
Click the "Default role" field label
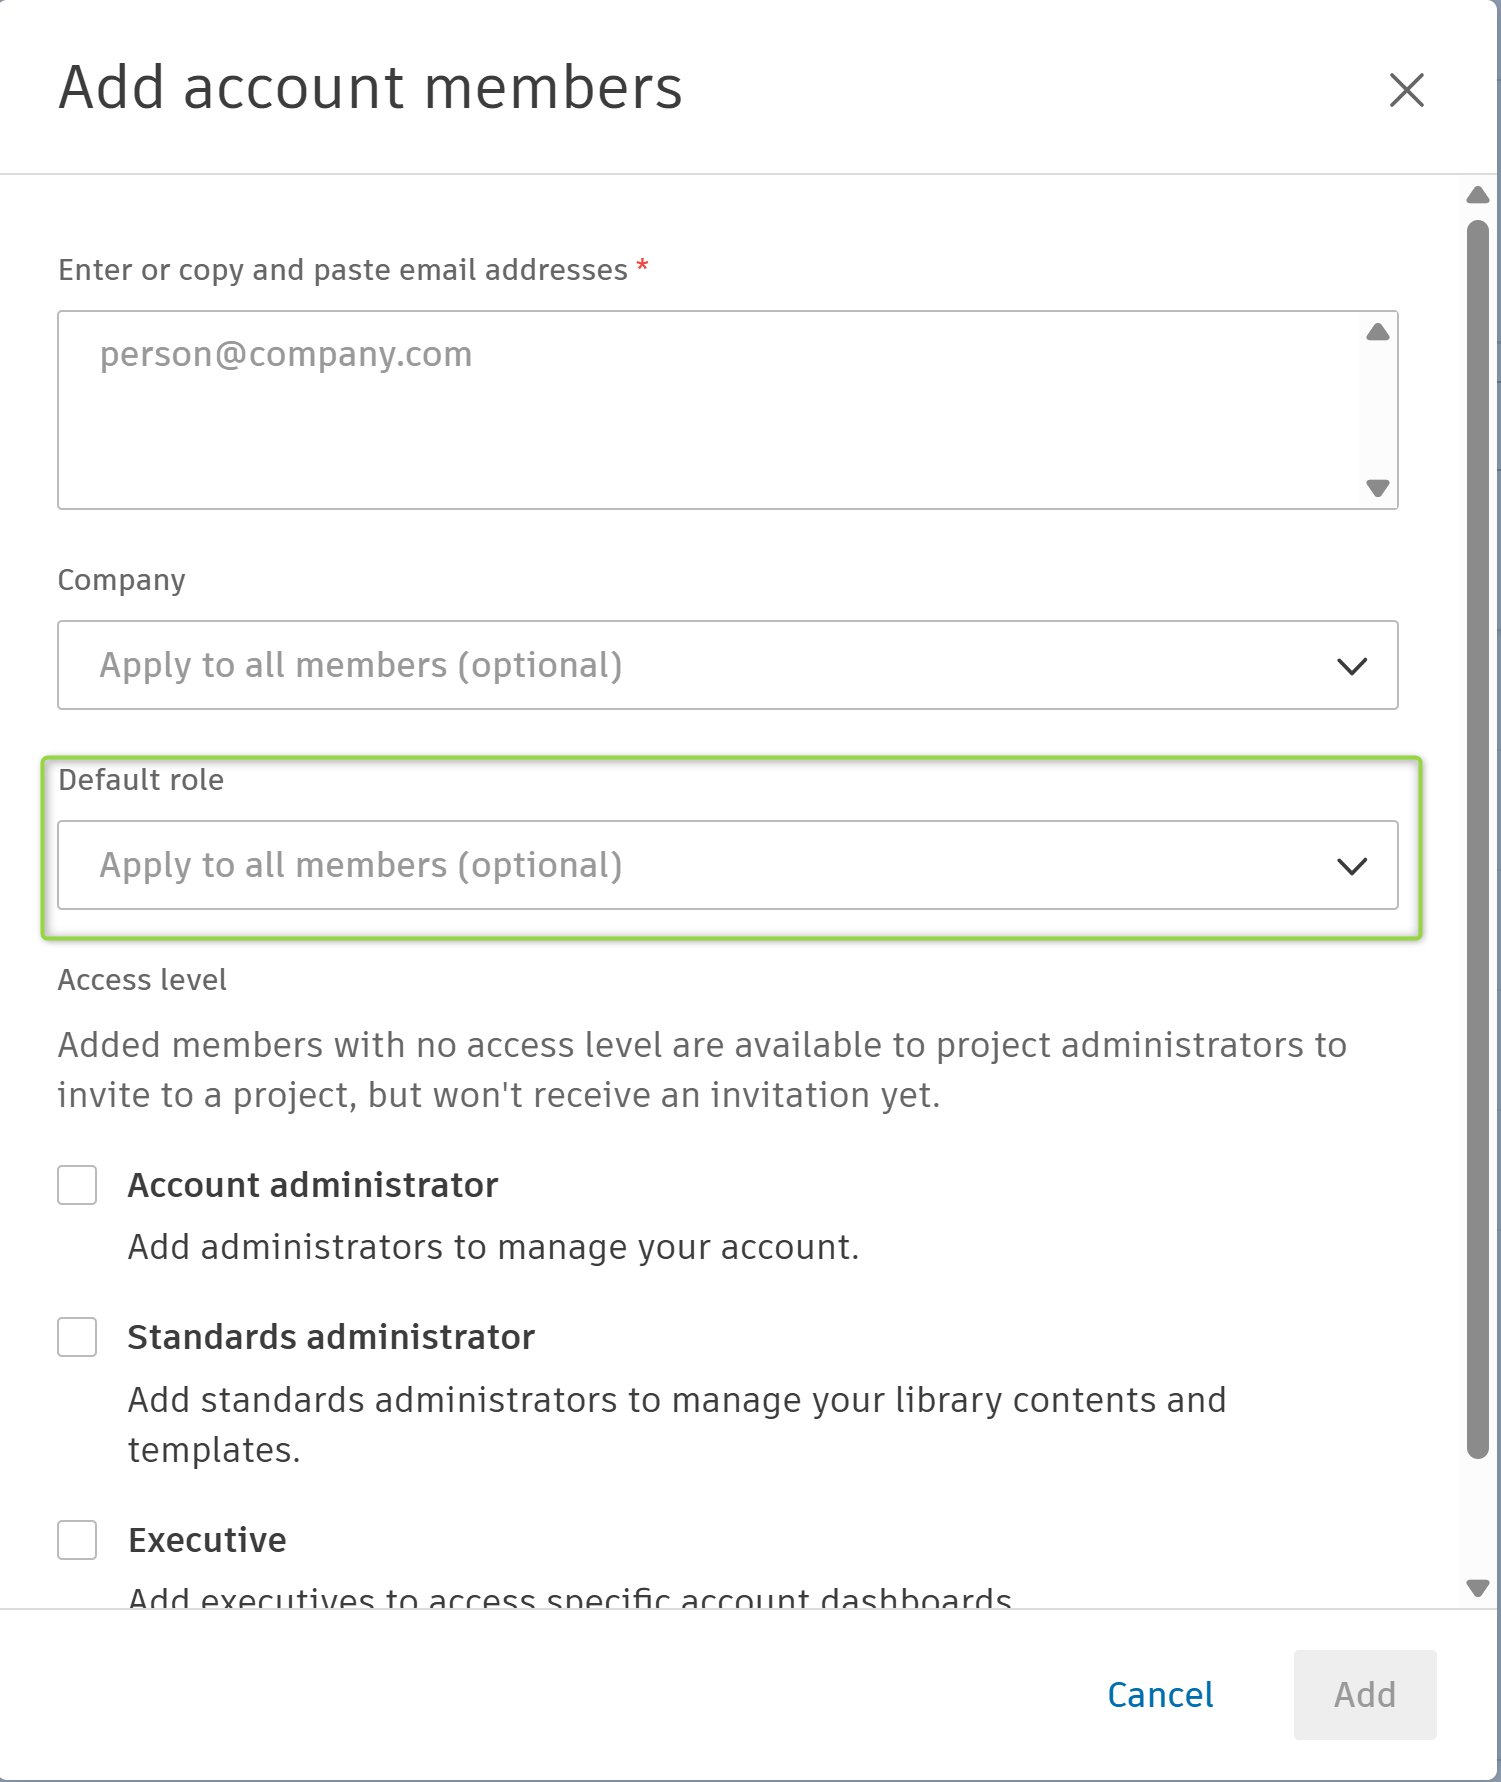tap(141, 780)
